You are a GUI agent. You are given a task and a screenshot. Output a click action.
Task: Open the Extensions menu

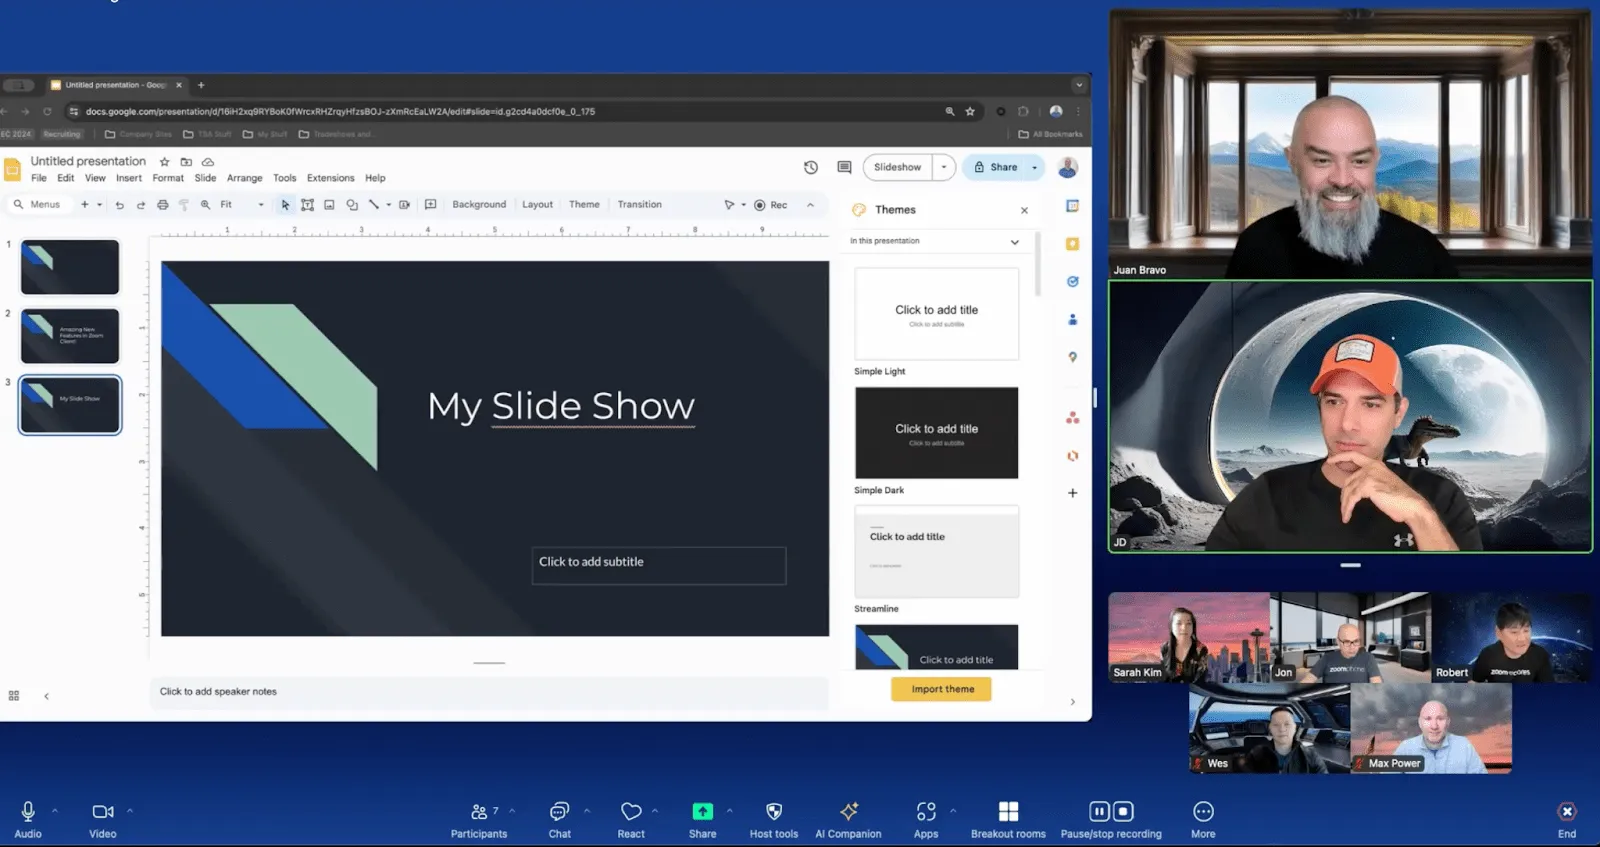pyautogui.click(x=331, y=178)
